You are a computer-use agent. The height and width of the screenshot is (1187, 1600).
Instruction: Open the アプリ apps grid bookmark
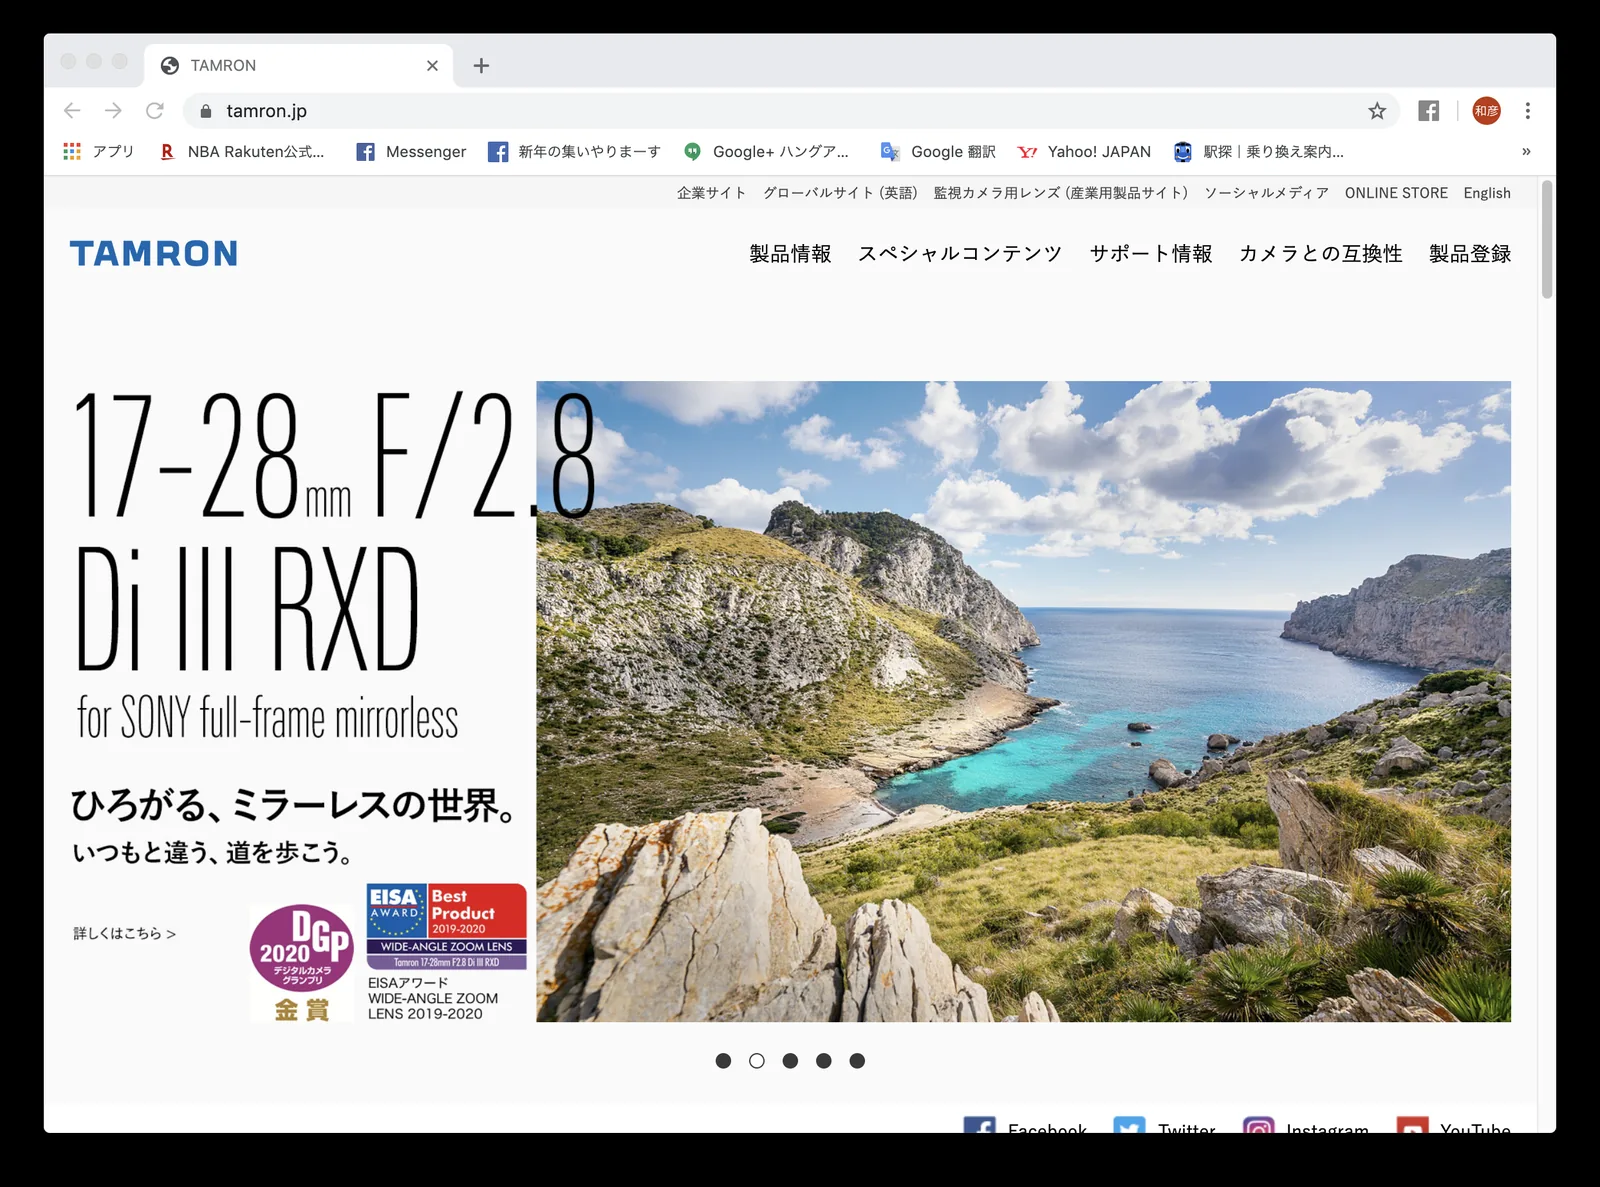pyautogui.click(x=98, y=151)
